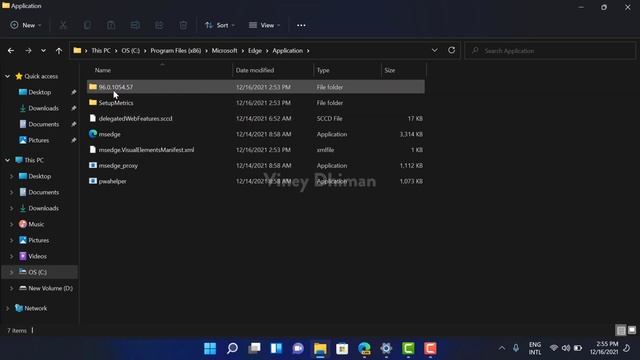This screenshot has height=360, width=640.
Task: Open Desktop under Quick access
Action: [40, 92]
